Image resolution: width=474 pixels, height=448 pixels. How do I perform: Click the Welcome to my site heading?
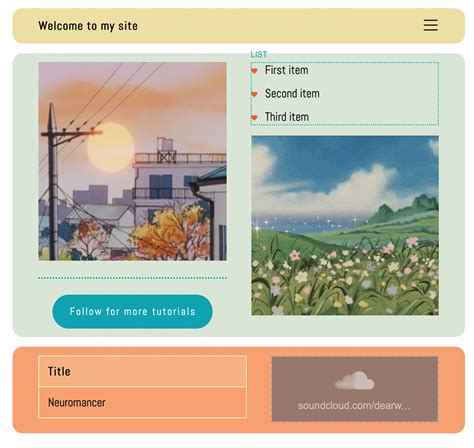click(88, 26)
